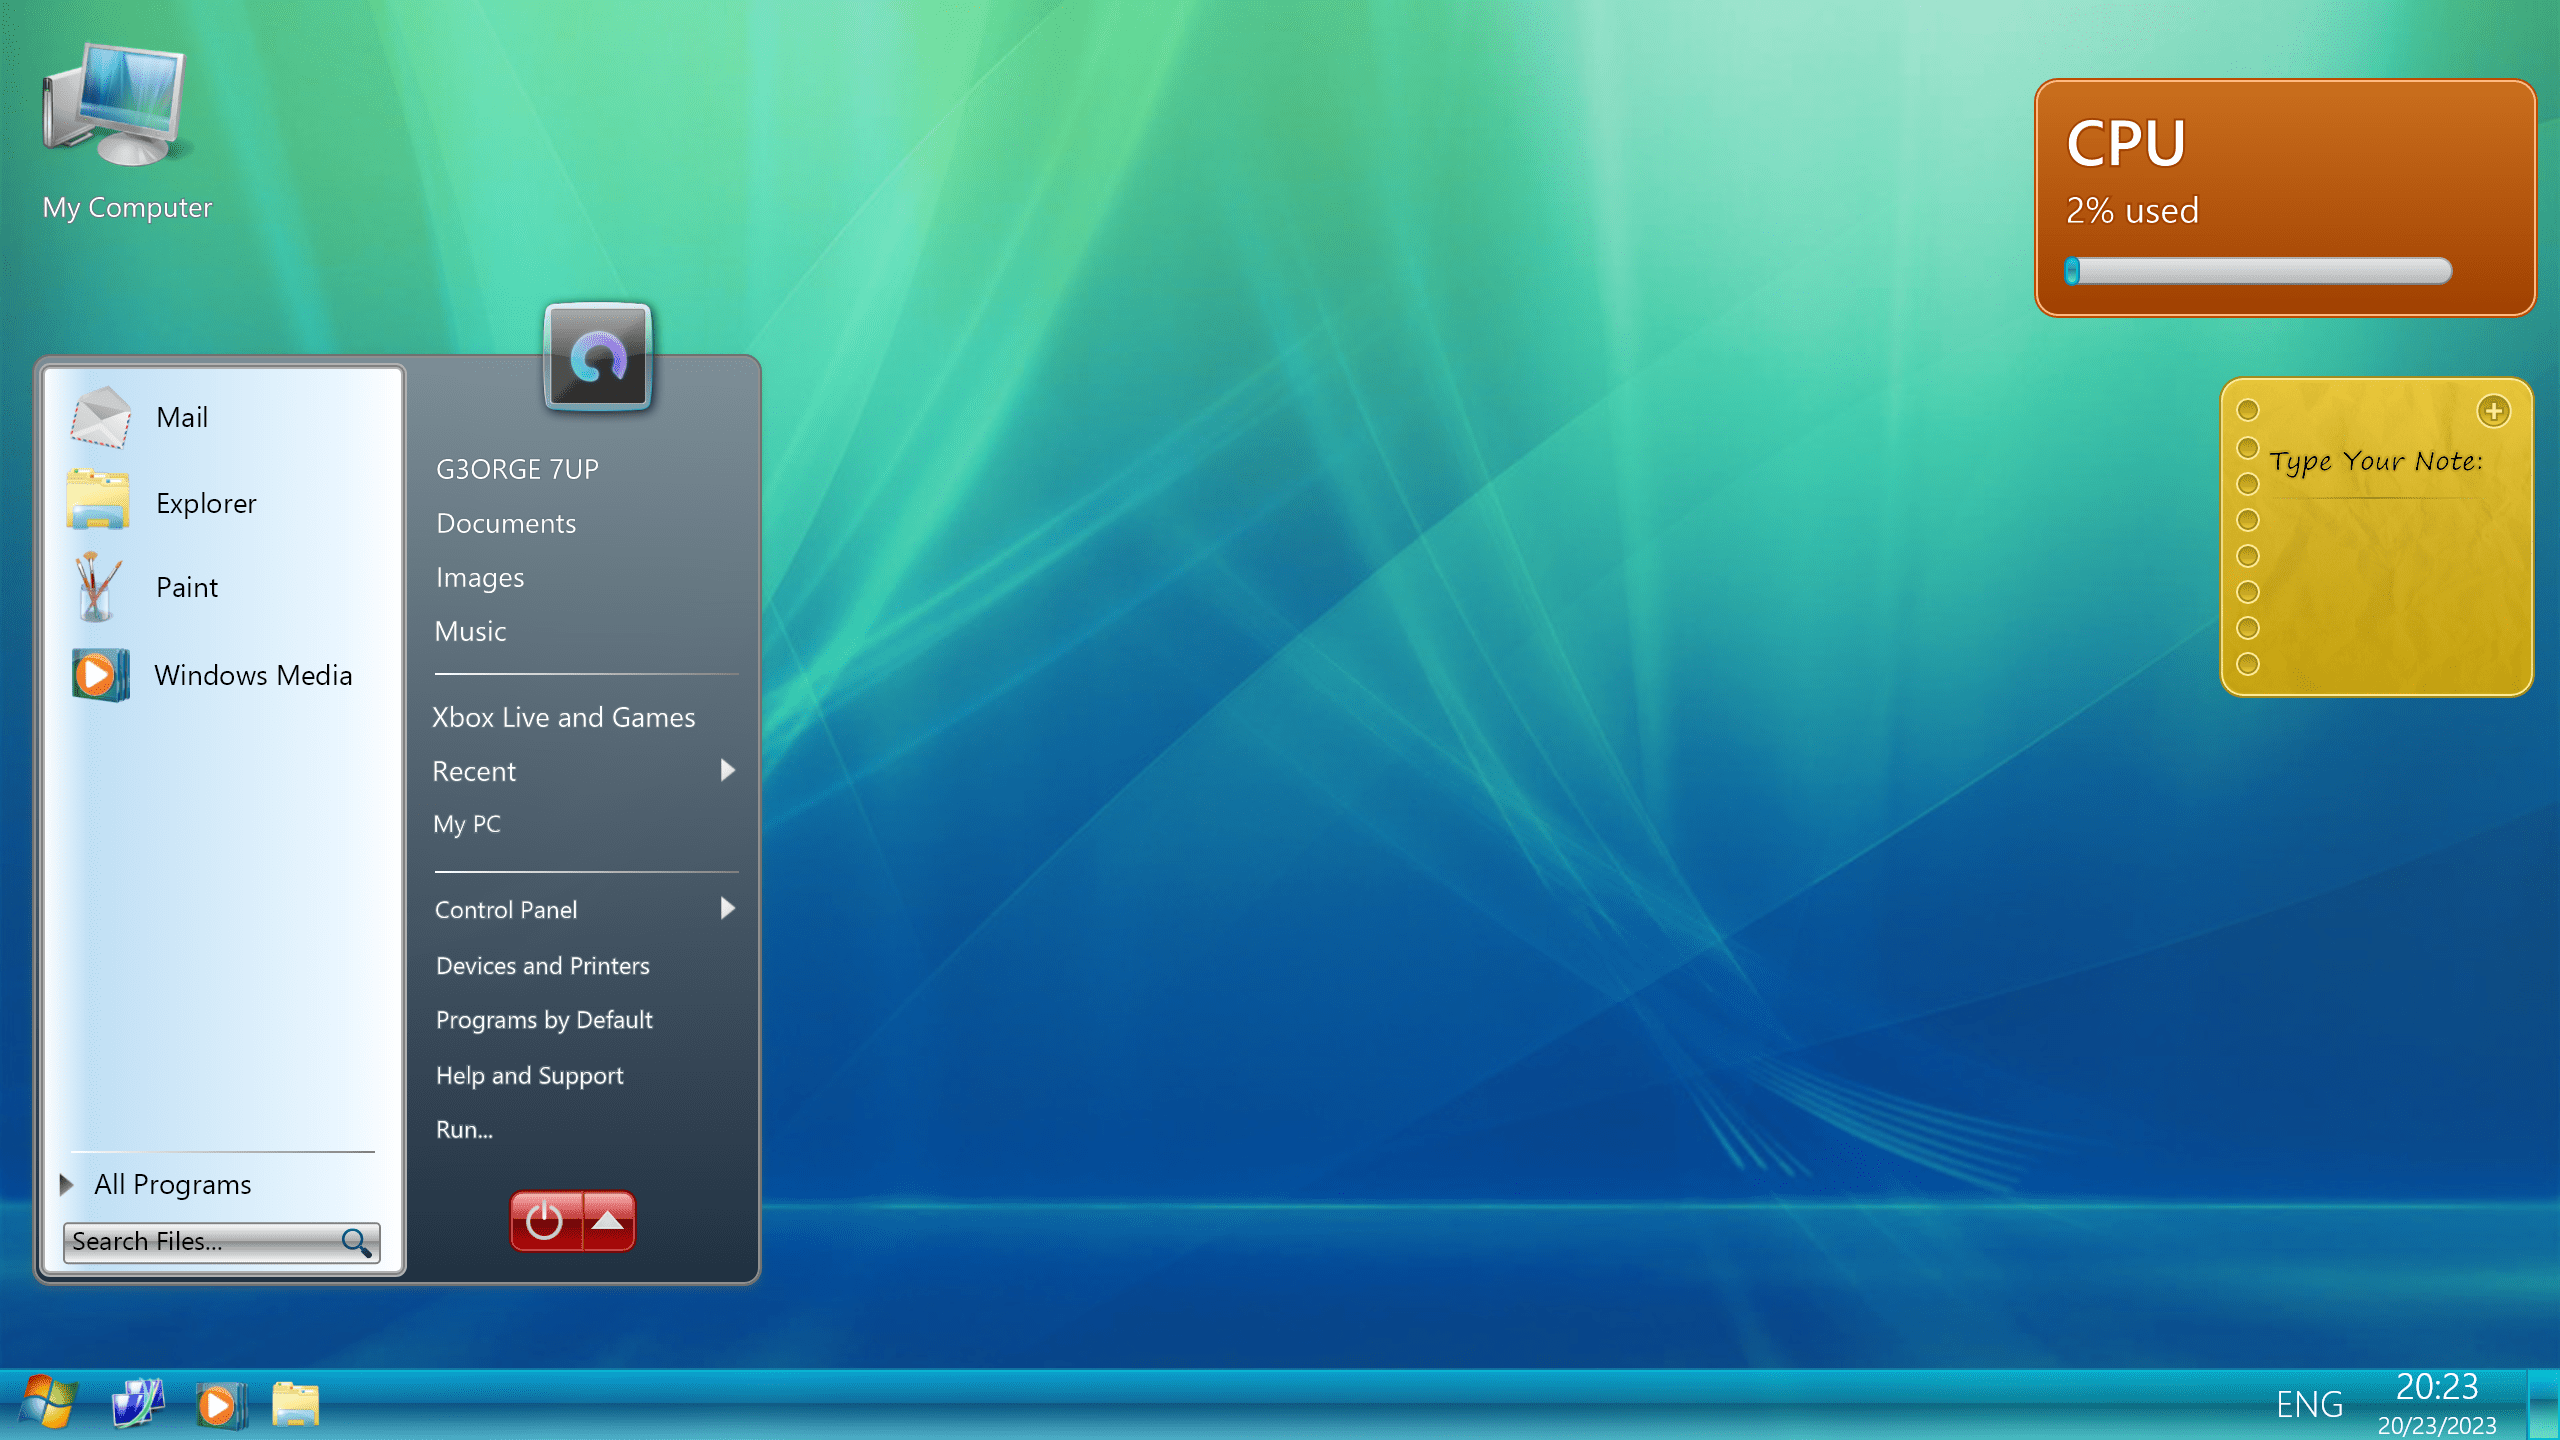Click the magnifier search icon
This screenshot has height=1440, width=2560.
356,1242
